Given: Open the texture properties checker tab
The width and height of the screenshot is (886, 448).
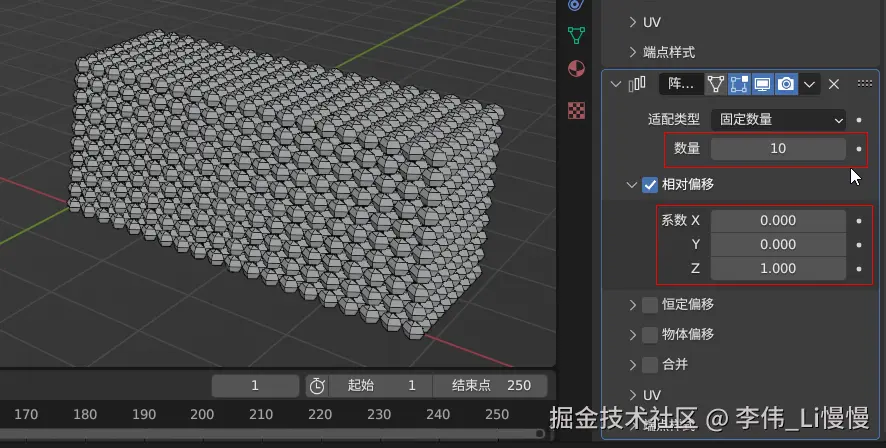Looking at the screenshot, I should pyautogui.click(x=576, y=110).
